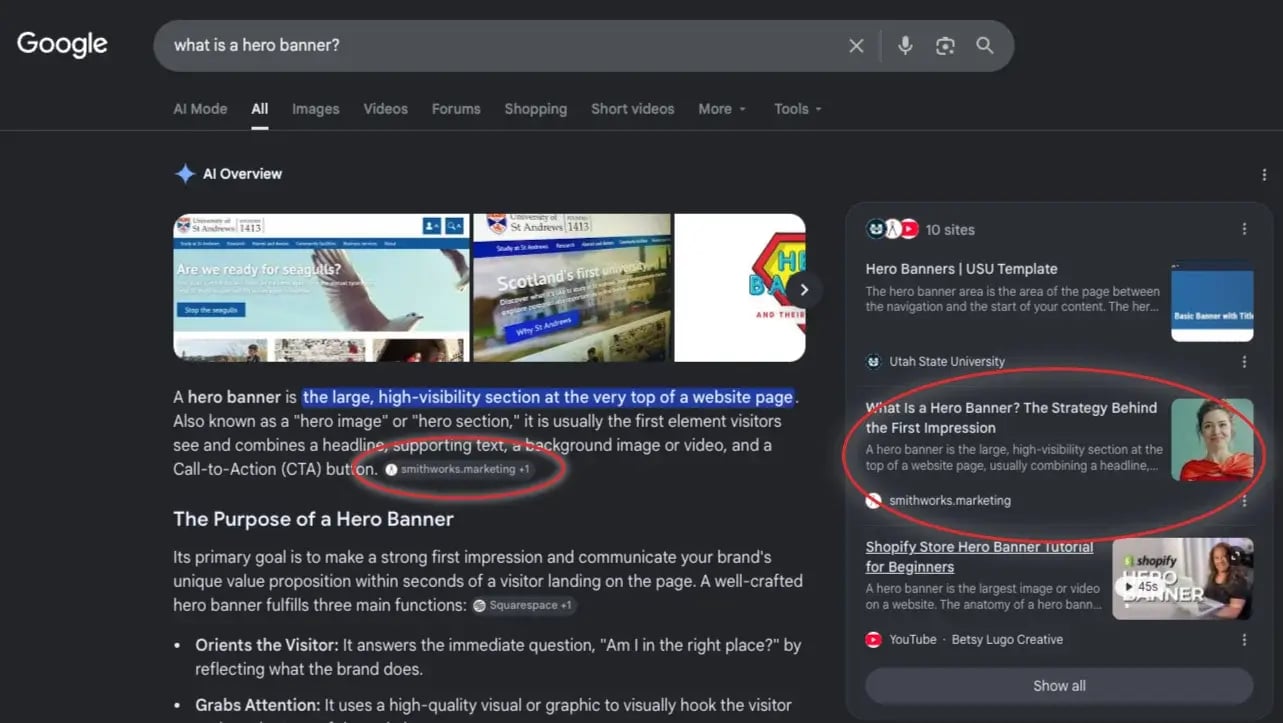Open the Images tab
Viewport: 1283px width, 723px height.
[316, 109]
